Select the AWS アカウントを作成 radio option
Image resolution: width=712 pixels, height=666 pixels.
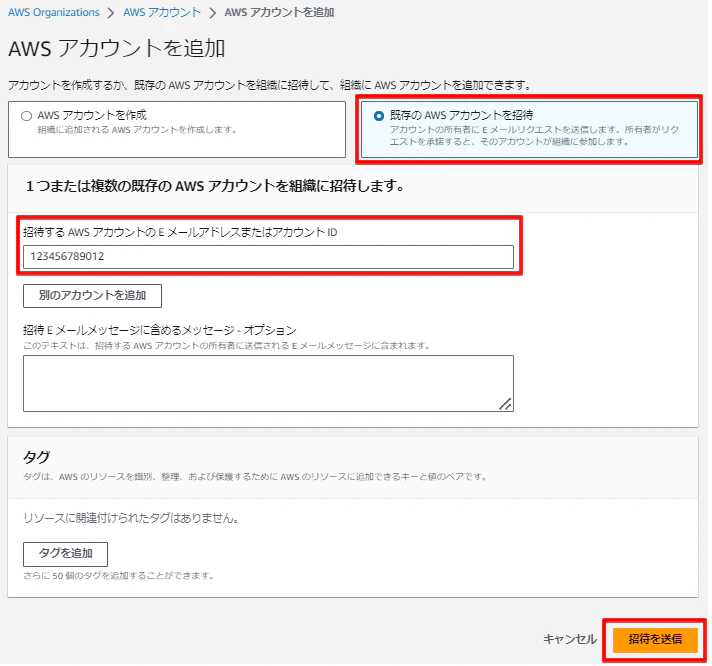[26, 116]
